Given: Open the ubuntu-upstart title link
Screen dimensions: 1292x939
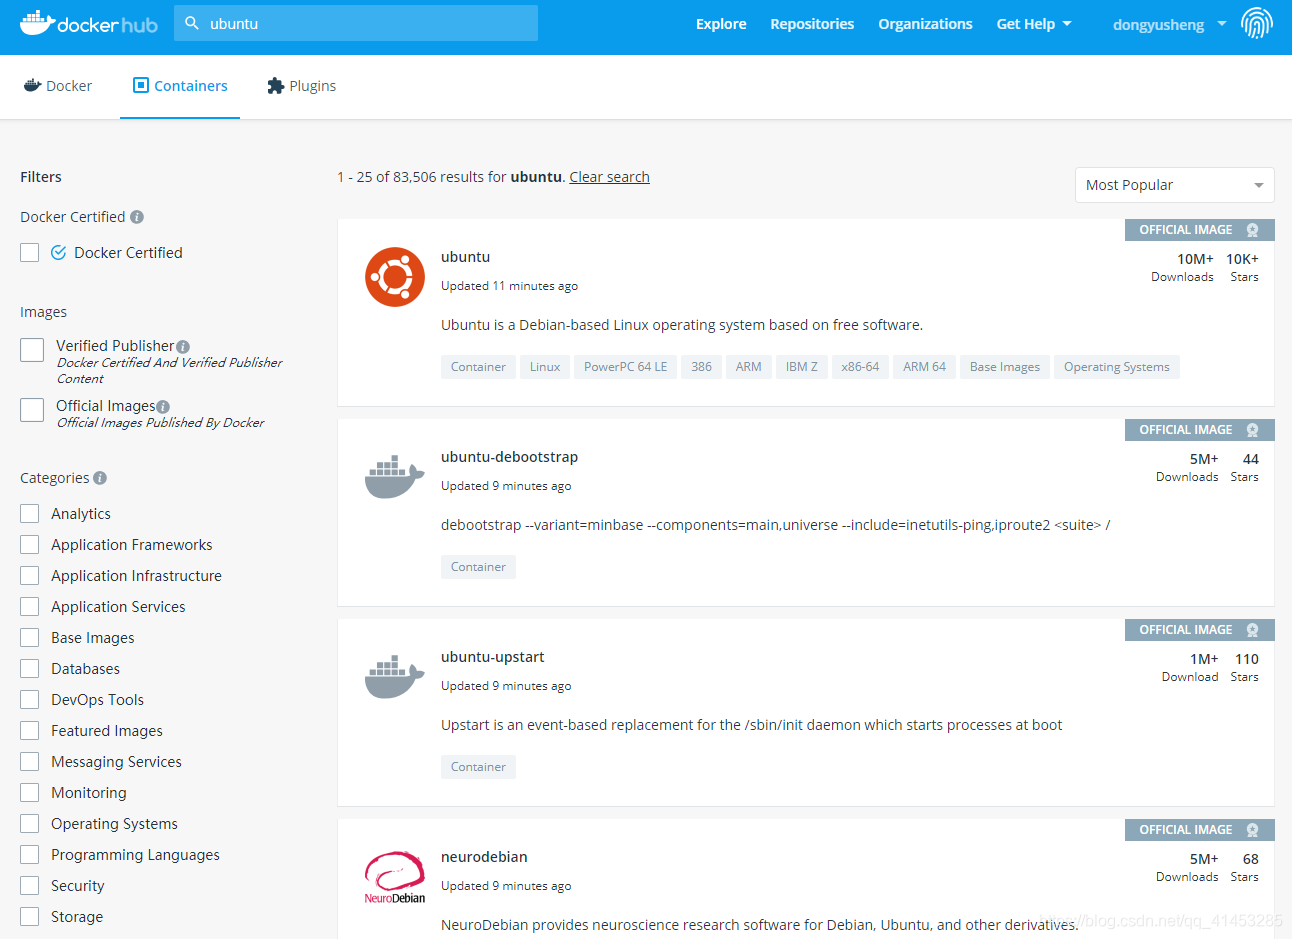Looking at the screenshot, I should (x=492, y=657).
